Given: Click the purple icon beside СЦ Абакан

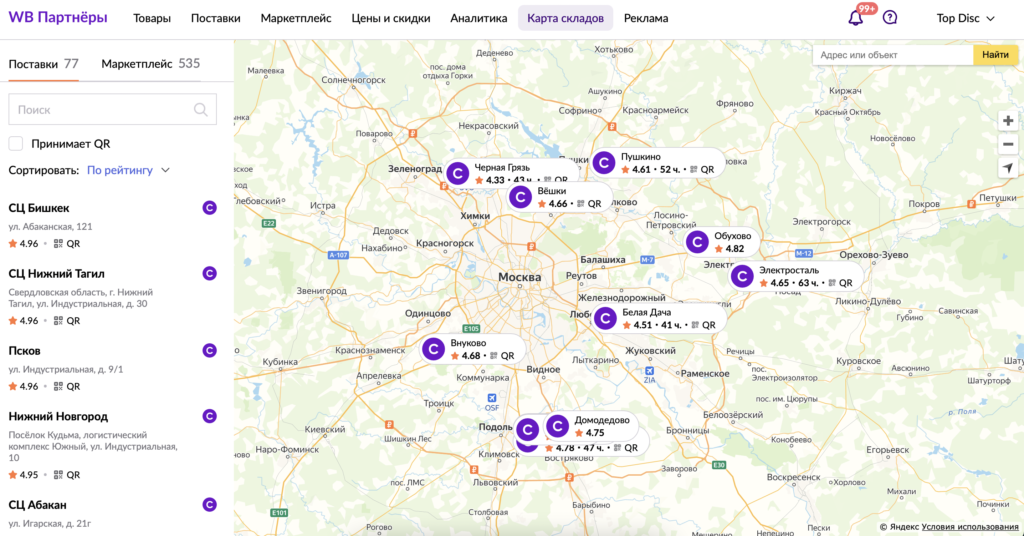Looking at the screenshot, I should pos(210,505).
